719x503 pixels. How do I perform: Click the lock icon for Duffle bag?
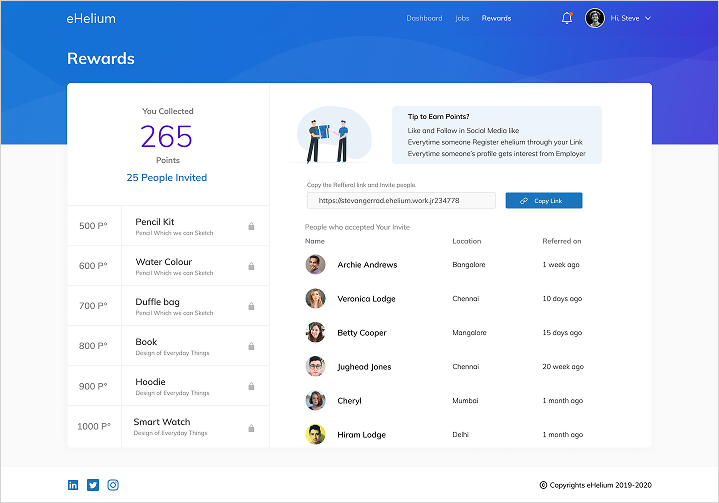[x=251, y=306]
